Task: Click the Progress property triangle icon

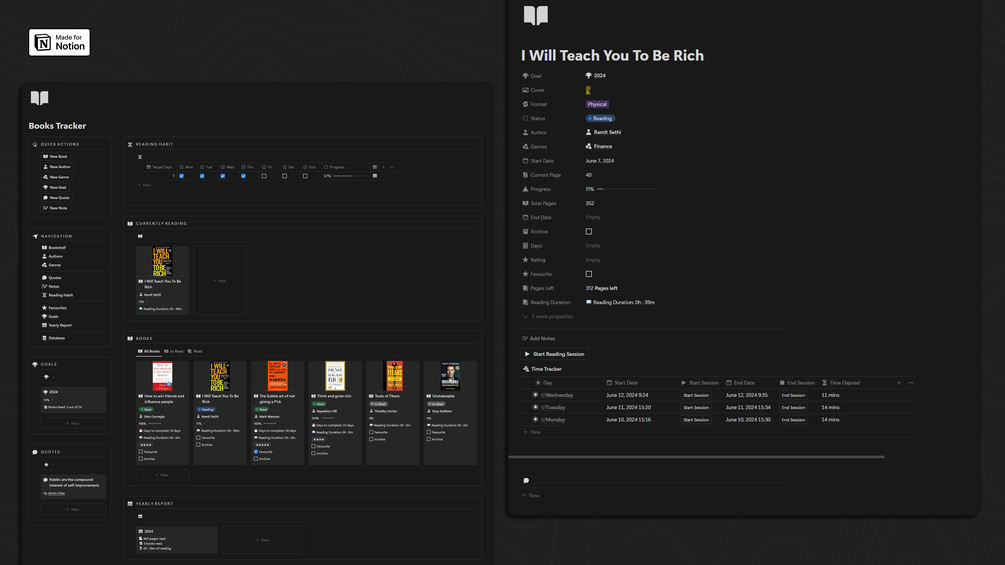Action: (x=526, y=189)
